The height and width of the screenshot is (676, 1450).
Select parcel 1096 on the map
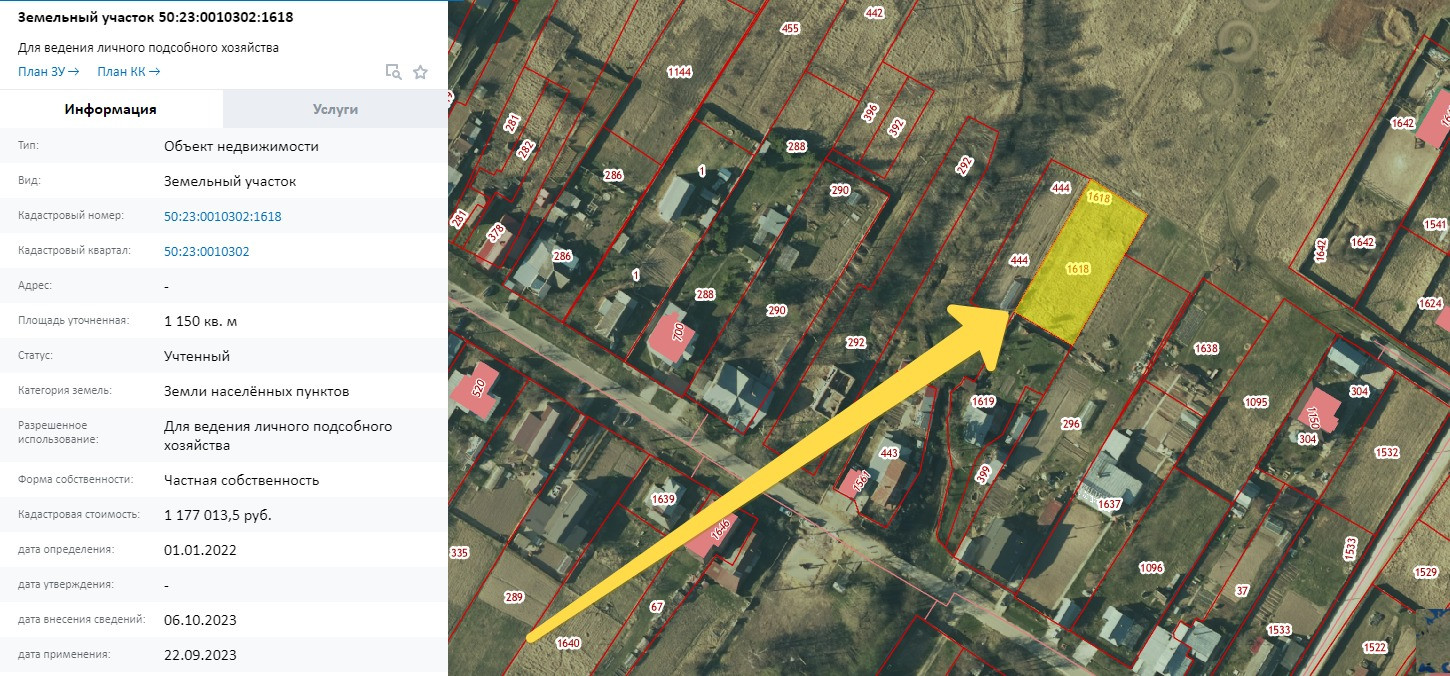tap(1152, 568)
